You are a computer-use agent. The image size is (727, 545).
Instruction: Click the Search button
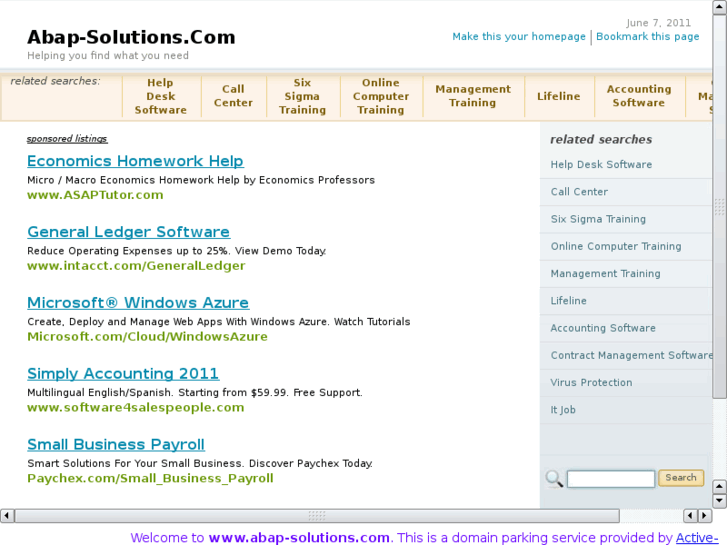click(x=681, y=478)
